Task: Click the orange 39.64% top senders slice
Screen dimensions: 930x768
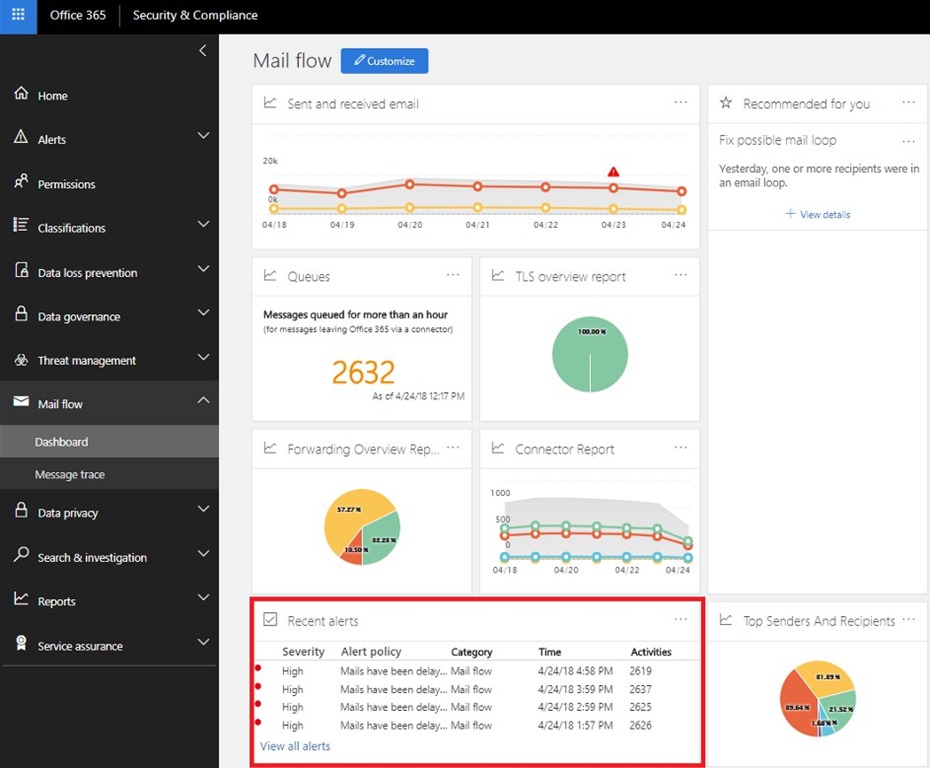Action: coord(798,700)
